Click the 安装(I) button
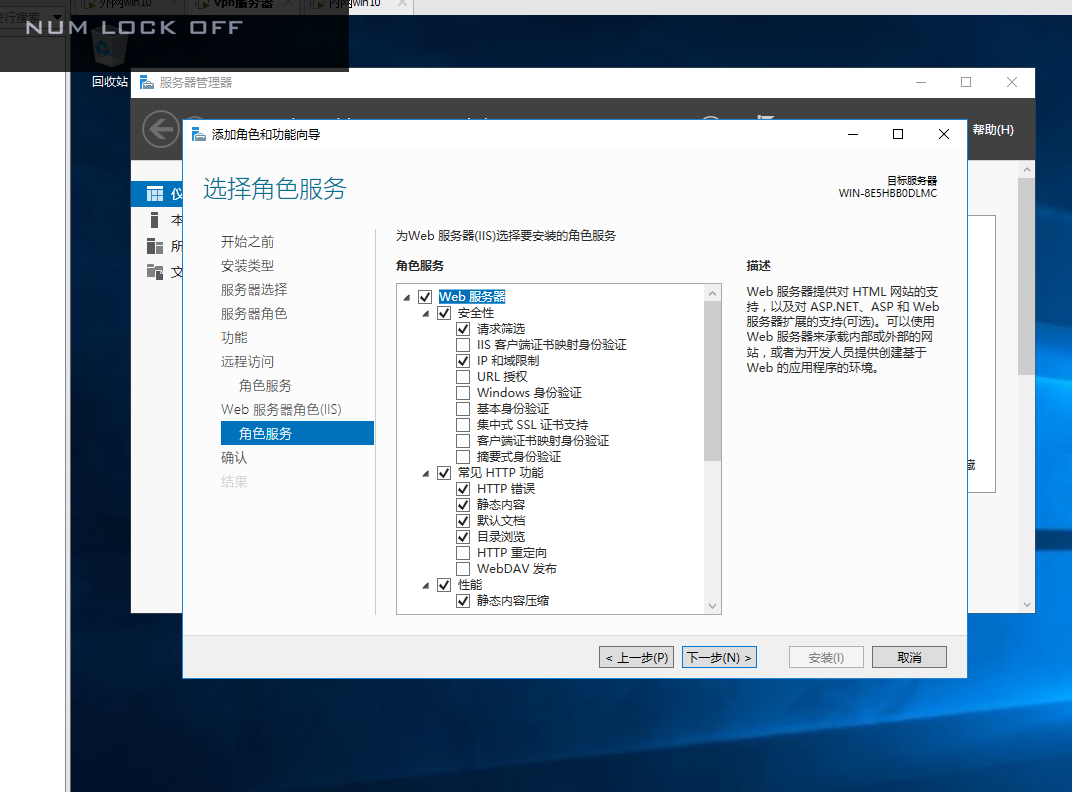 click(826, 657)
